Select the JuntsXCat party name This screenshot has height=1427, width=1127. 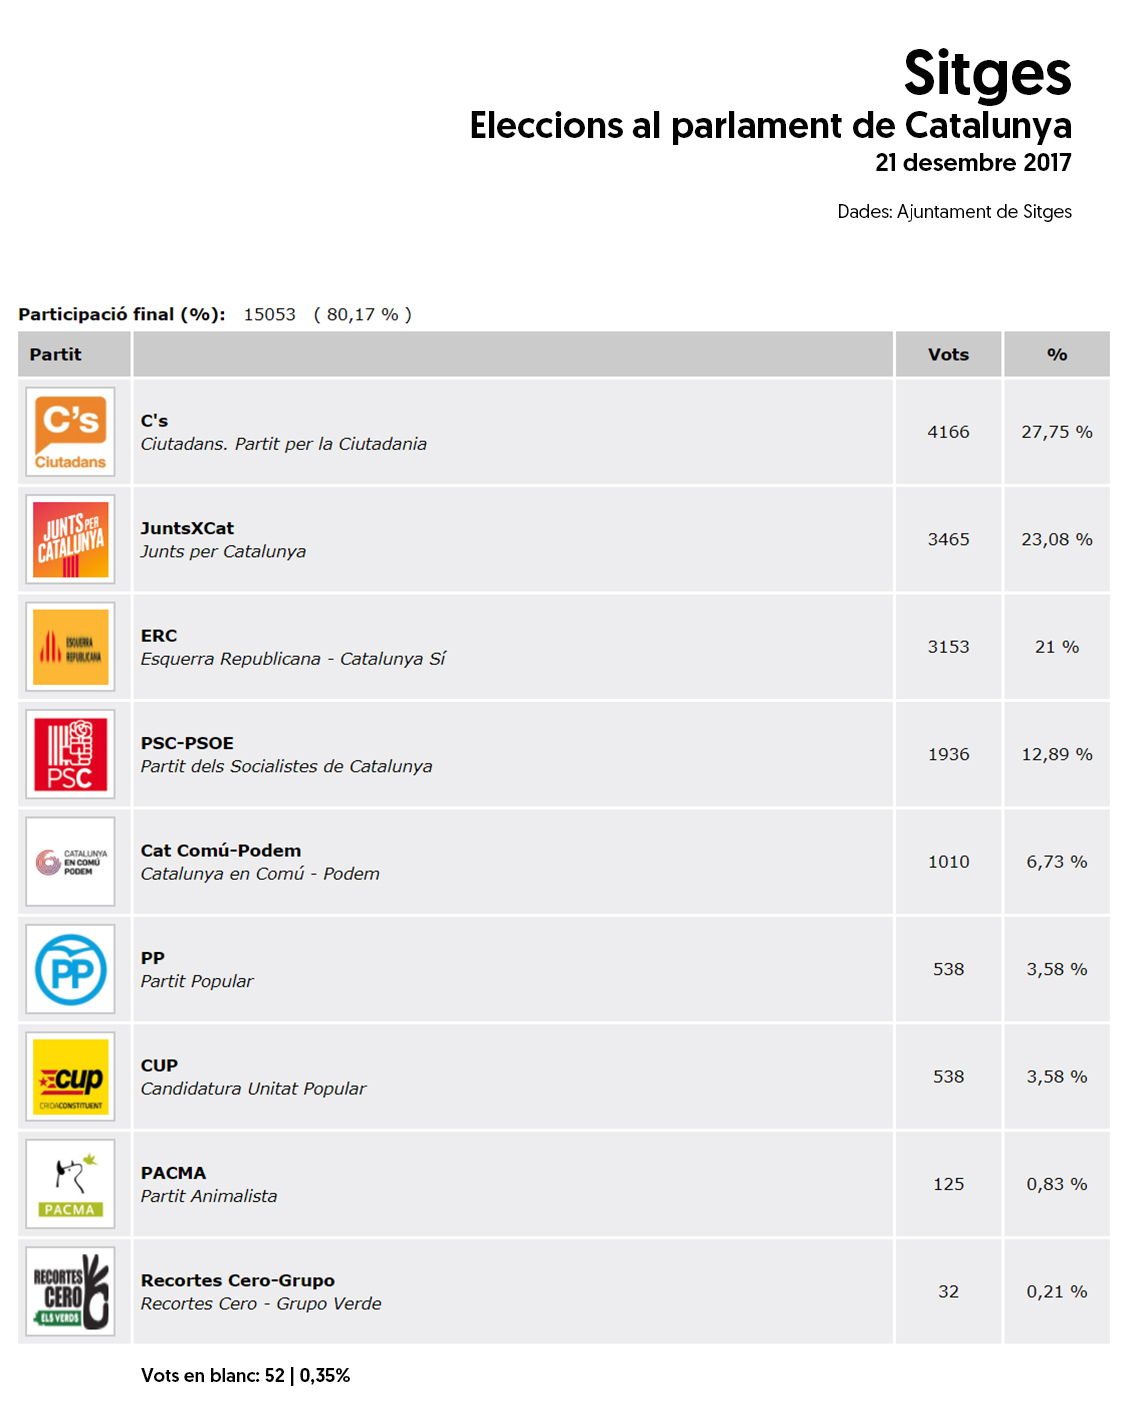[x=187, y=528]
